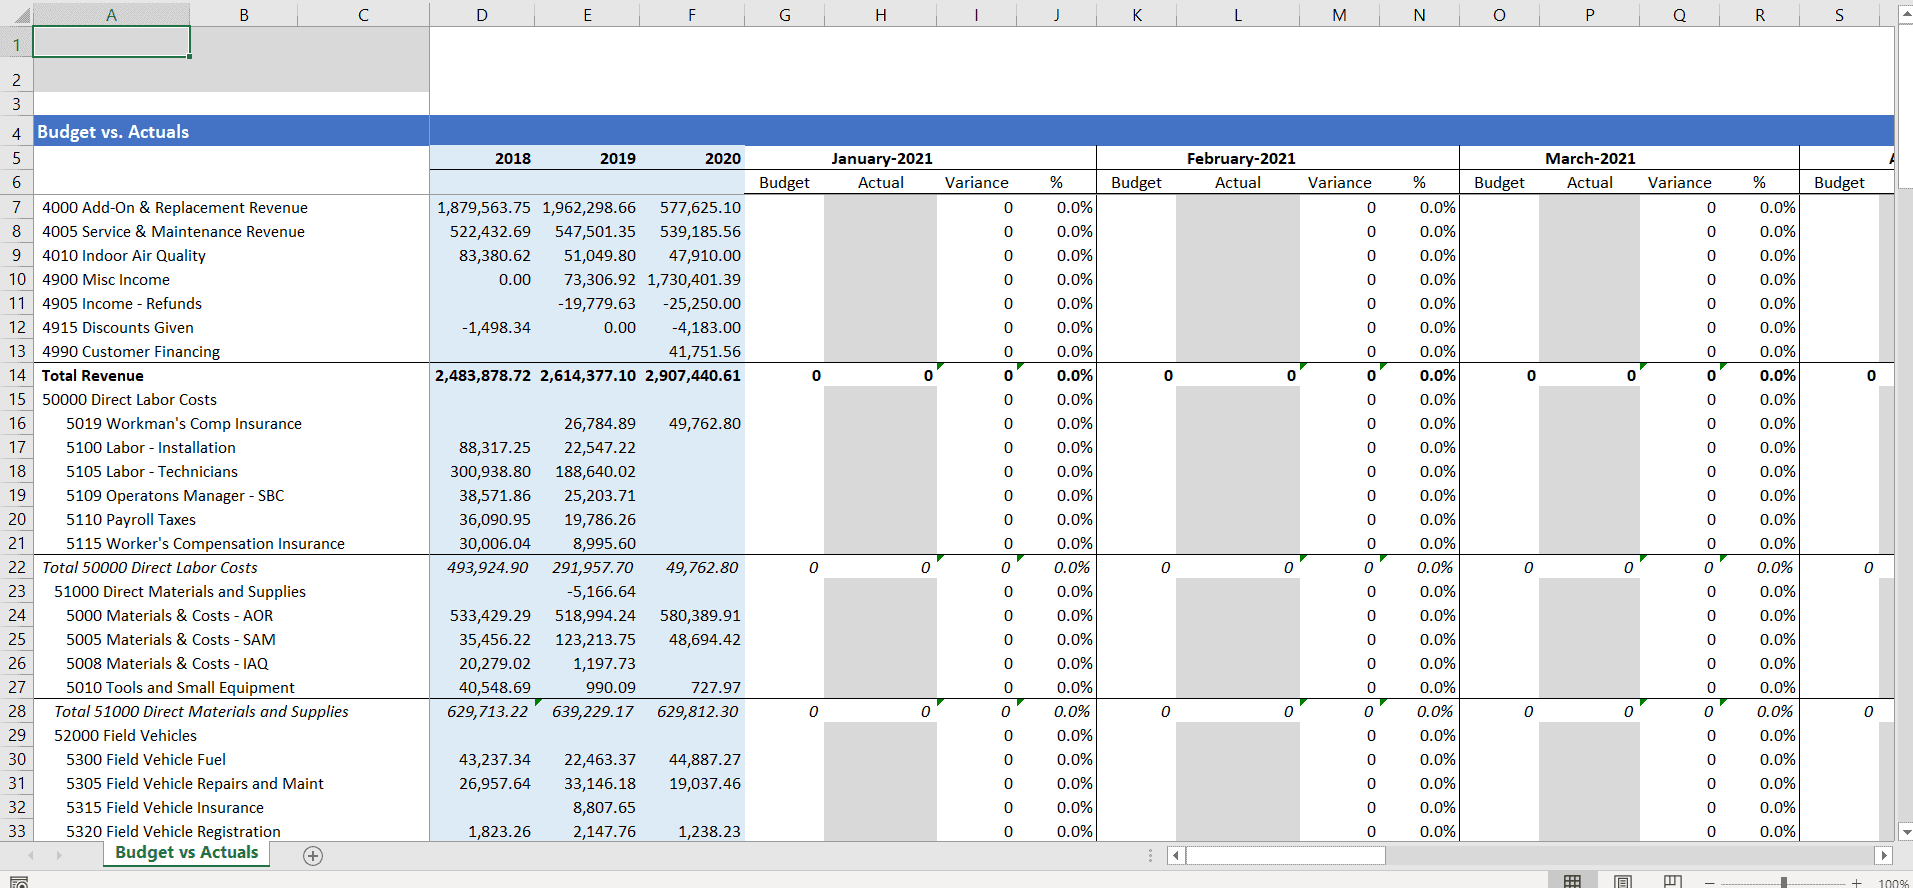1913x888 pixels.
Task: Click horizontal scrollbar left arrow
Action: (1176, 855)
